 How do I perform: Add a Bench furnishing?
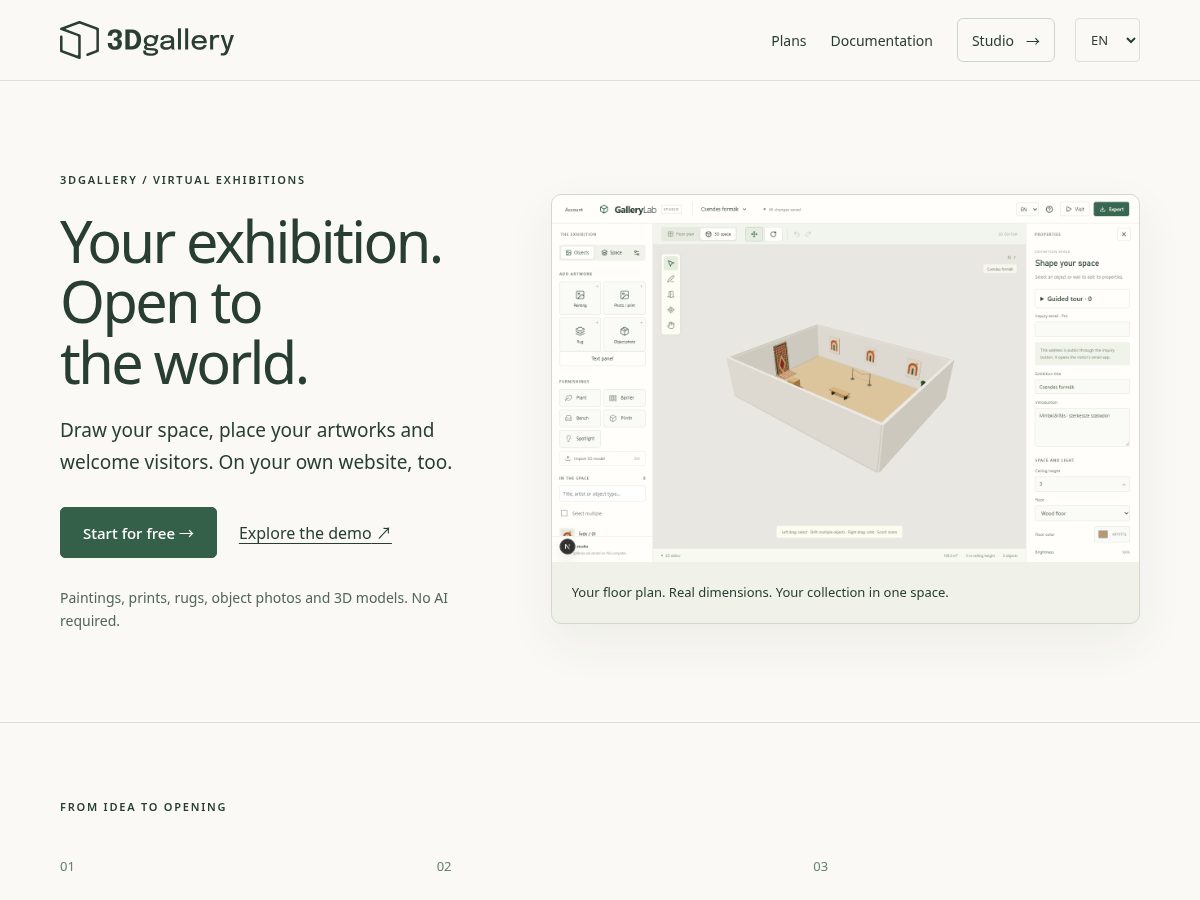580,418
